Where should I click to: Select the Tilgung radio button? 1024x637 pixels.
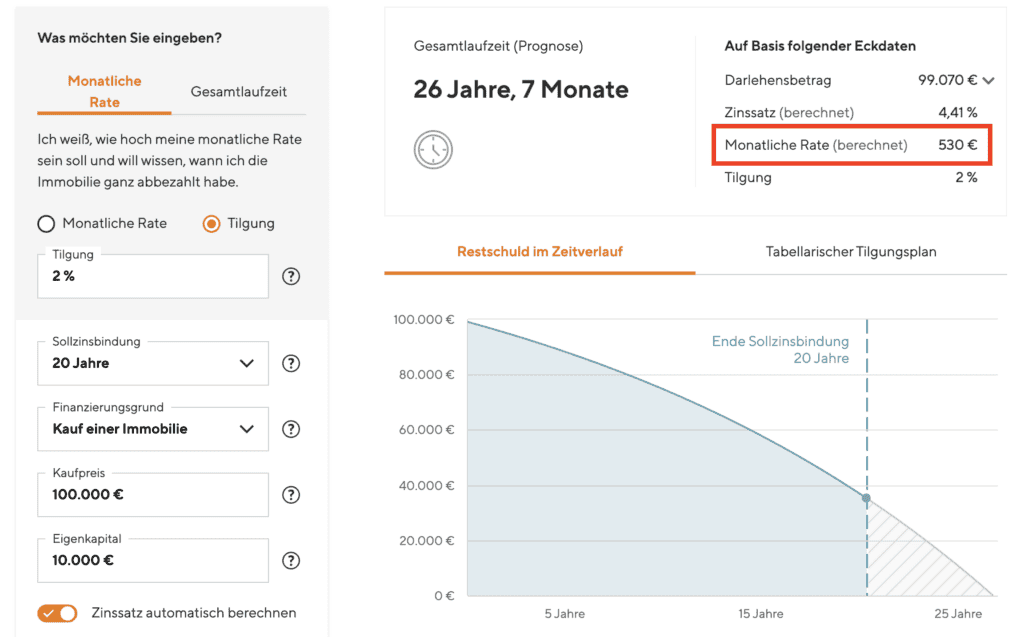(x=211, y=224)
